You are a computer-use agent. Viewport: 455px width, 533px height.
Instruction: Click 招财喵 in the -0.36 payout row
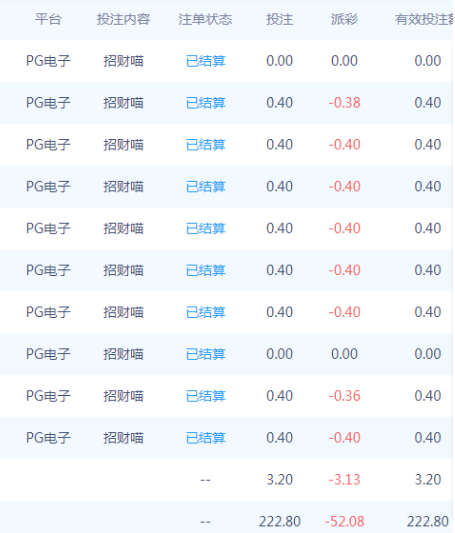click(x=123, y=396)
